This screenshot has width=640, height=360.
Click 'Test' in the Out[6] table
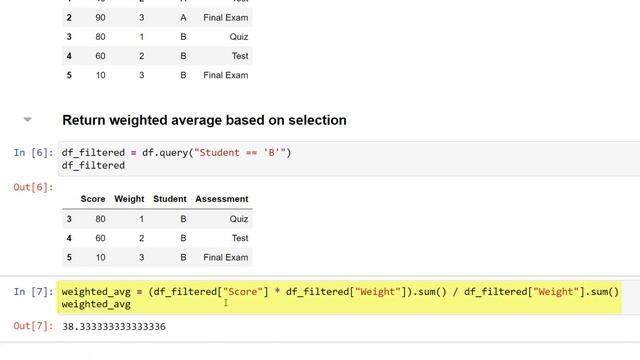[240, 238]
